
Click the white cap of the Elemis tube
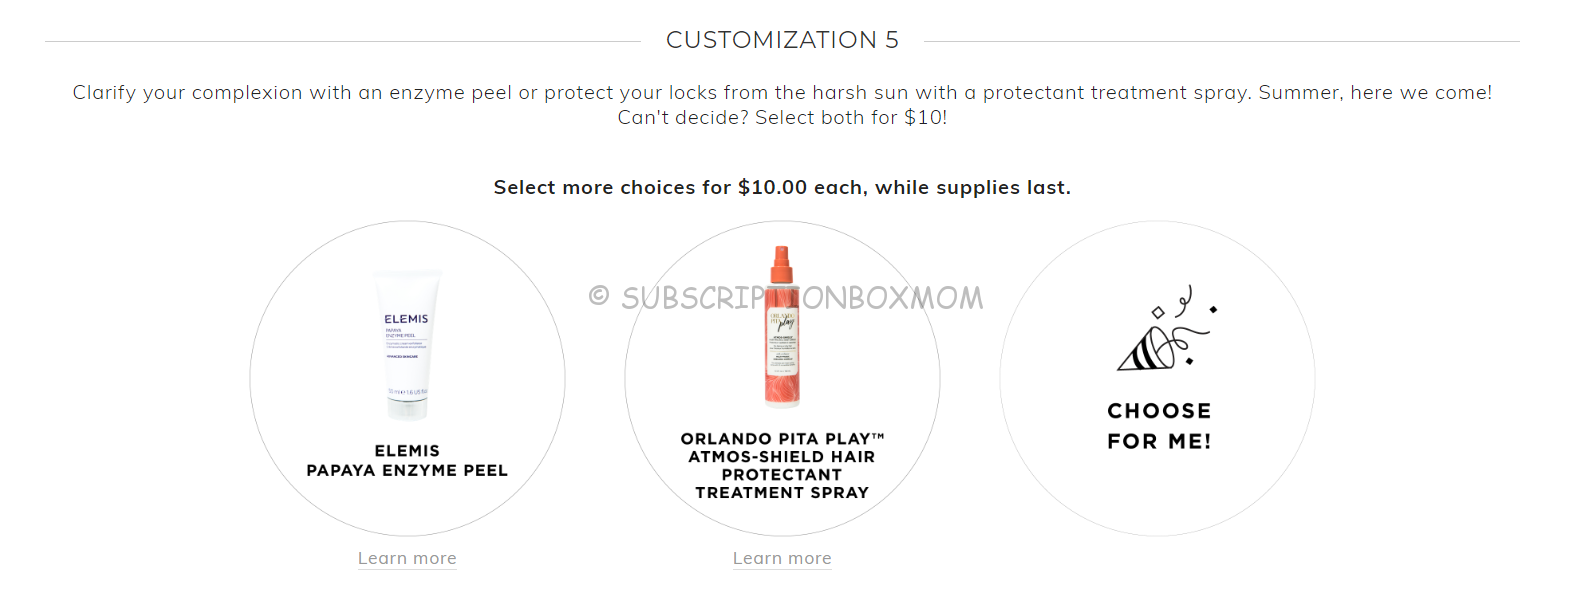[407, 408]
